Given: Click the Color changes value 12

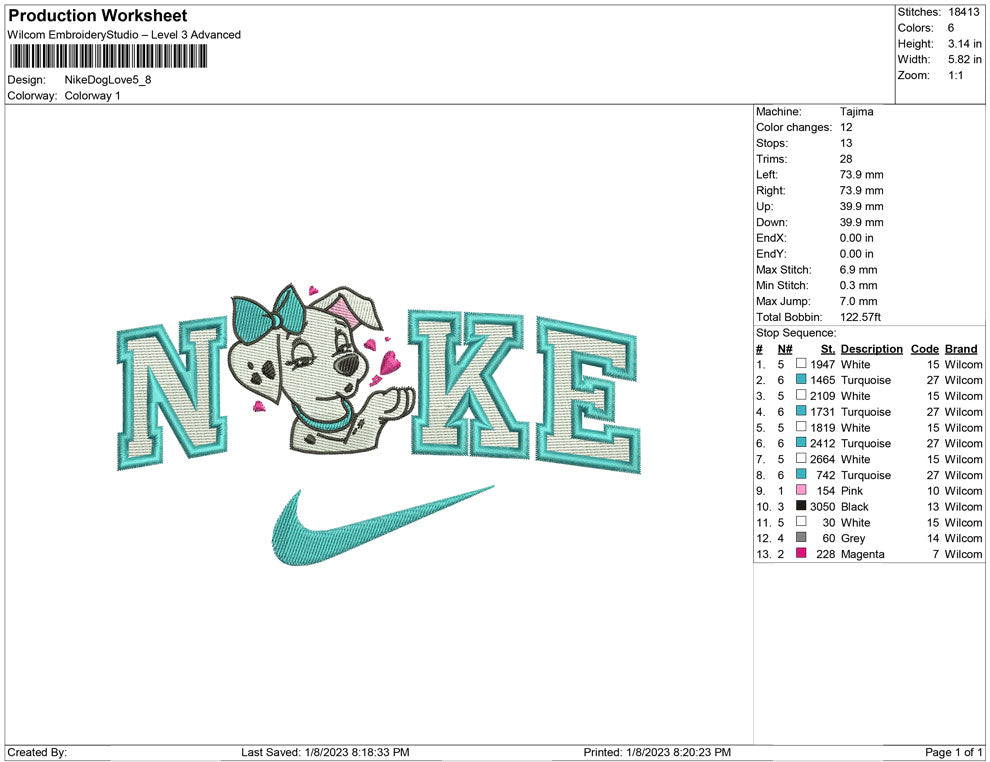Looking at the screenshot, I should pos(846,128).
